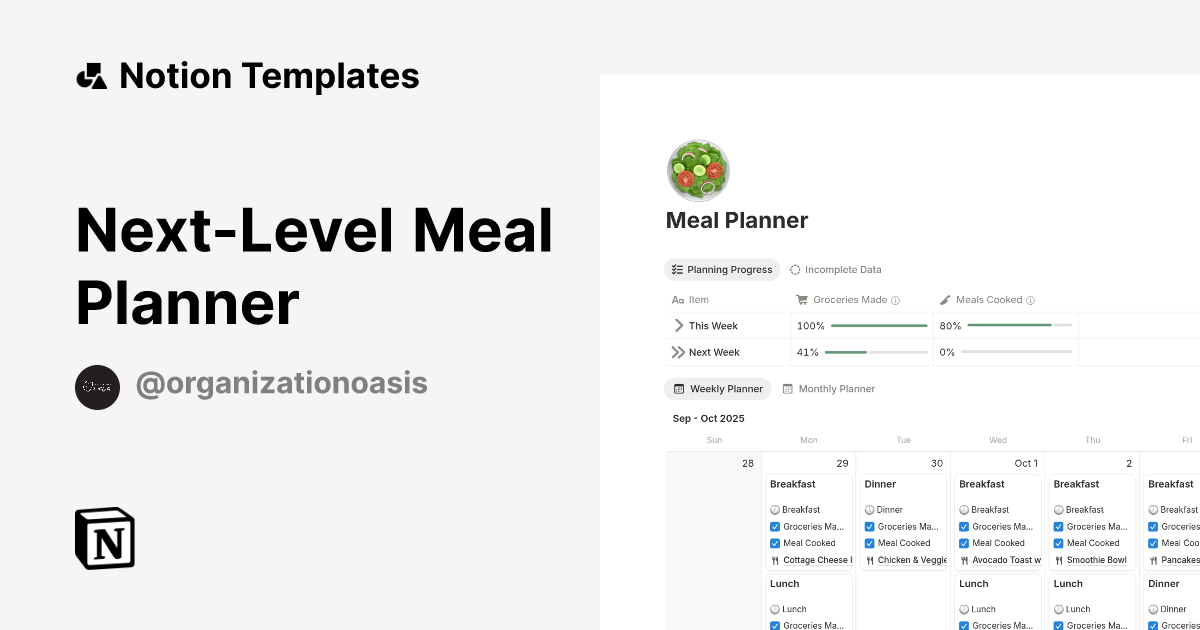
Task: Click the Notion logo in the bottom left
Action: [104, 538]
